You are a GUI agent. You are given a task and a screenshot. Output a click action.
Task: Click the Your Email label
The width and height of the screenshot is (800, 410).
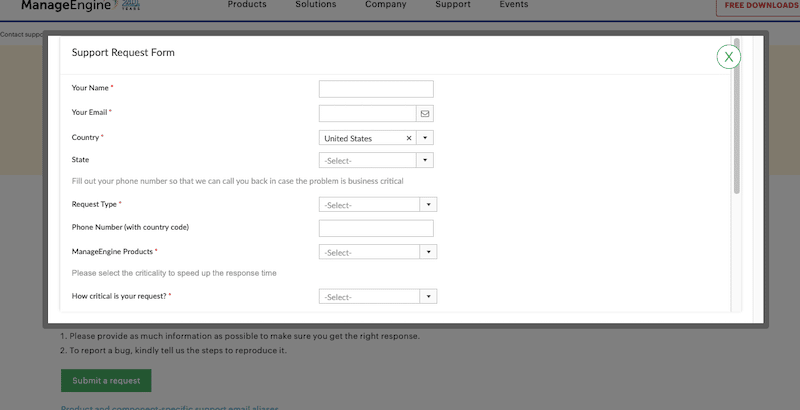coord(89,112)
